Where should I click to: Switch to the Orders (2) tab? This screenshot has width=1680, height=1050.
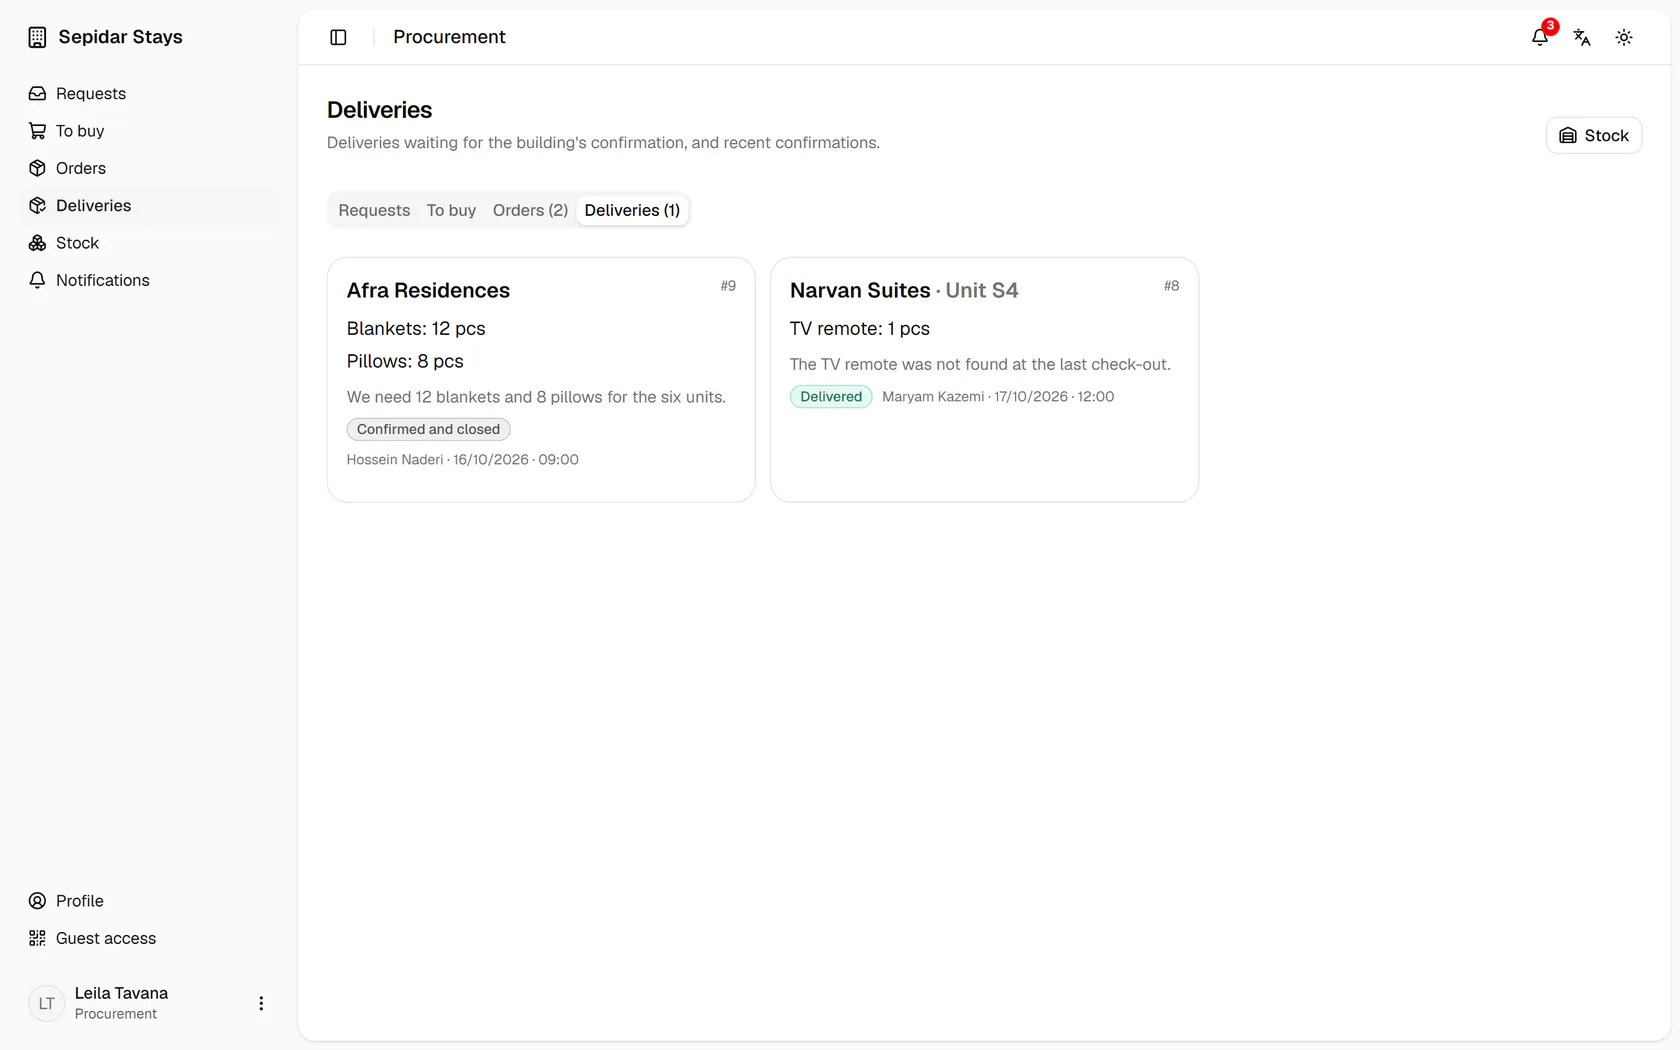530,210
